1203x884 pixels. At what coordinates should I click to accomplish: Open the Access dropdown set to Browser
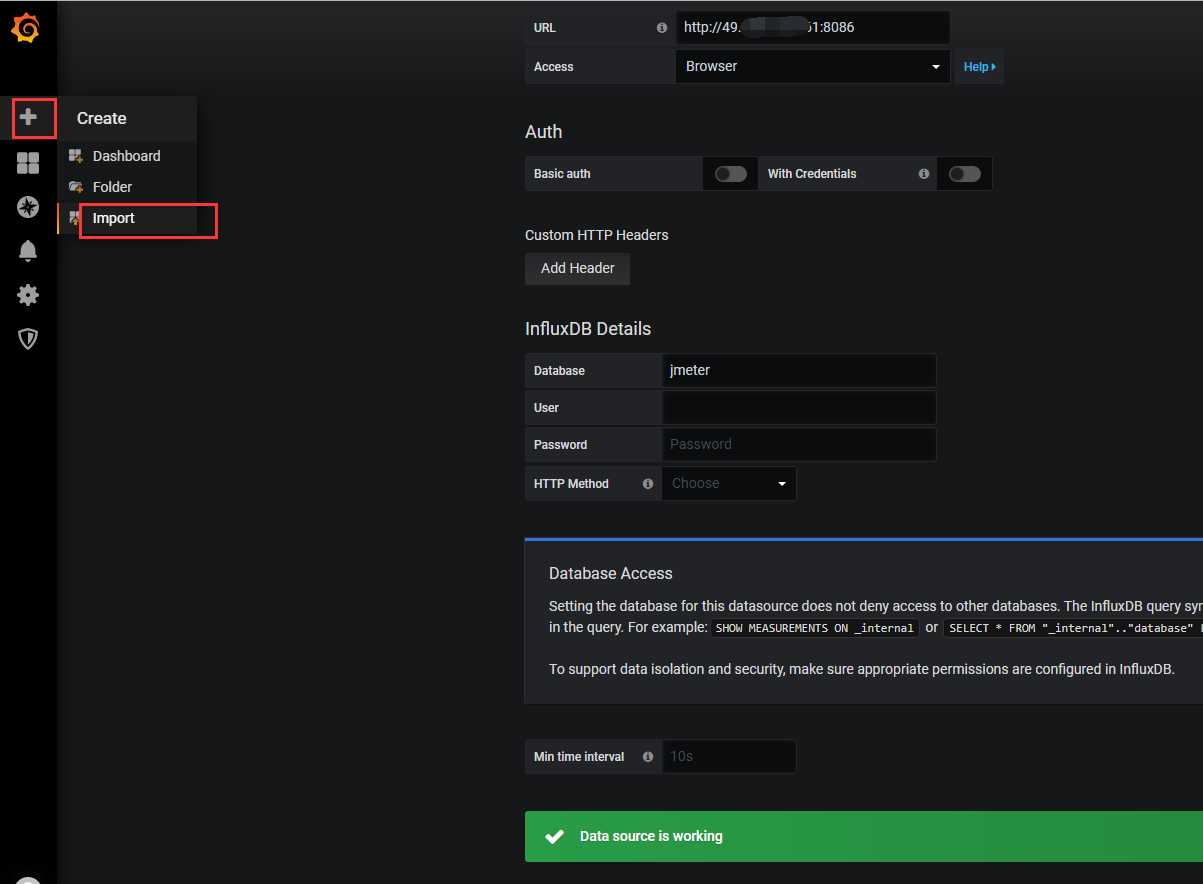click(x=813, y=67)
